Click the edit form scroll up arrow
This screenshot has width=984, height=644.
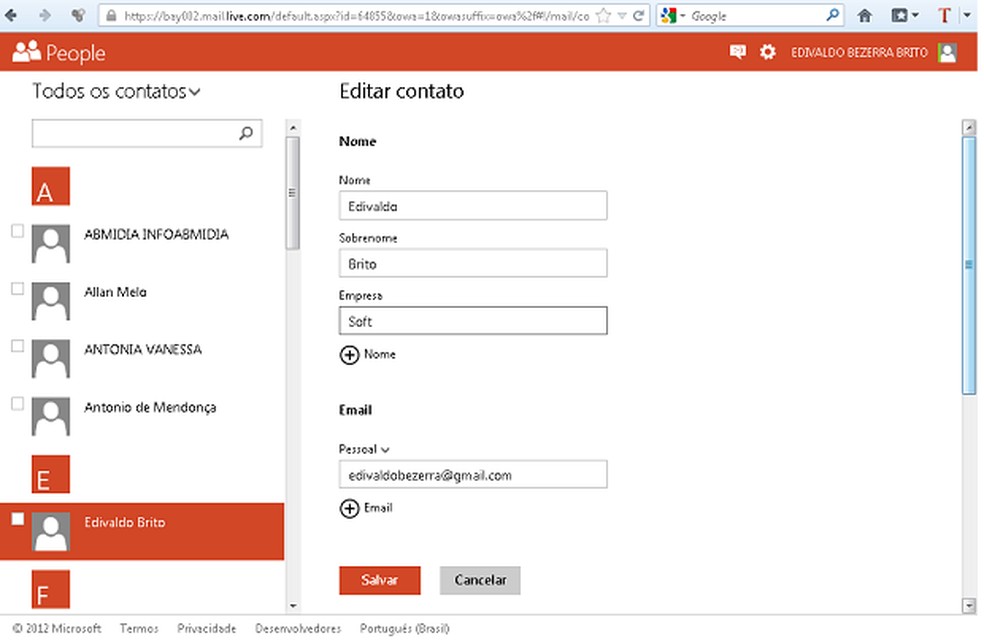pos(969,127)
